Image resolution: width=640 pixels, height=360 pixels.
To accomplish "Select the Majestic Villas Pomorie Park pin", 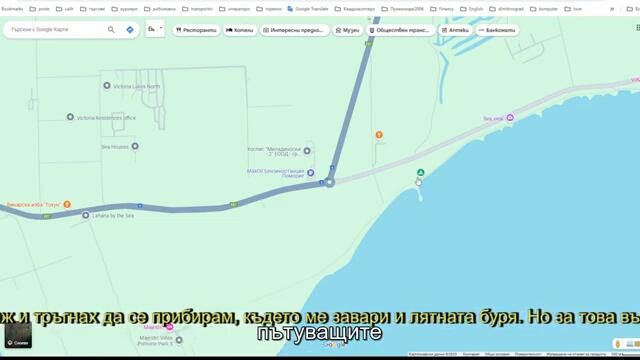I will [179, 340].
